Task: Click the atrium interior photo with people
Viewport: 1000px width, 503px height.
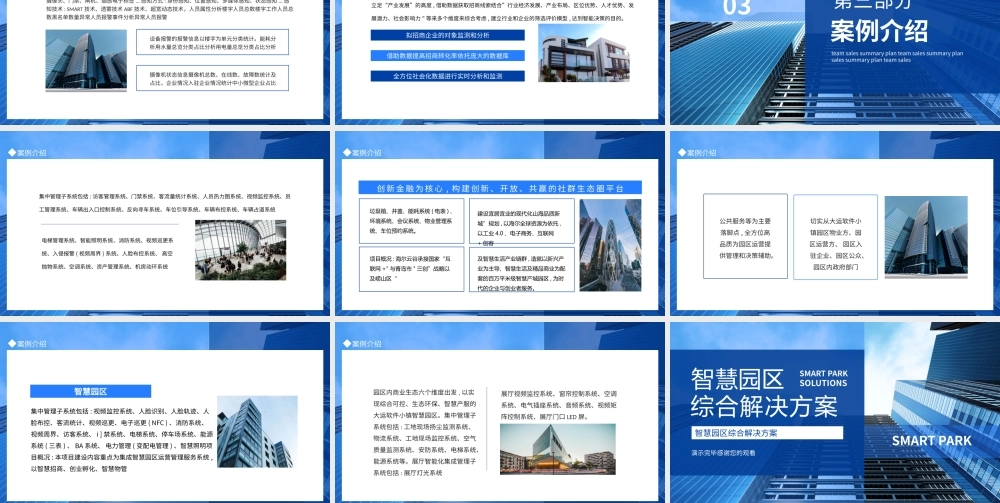Action: [x=240, y=250]
